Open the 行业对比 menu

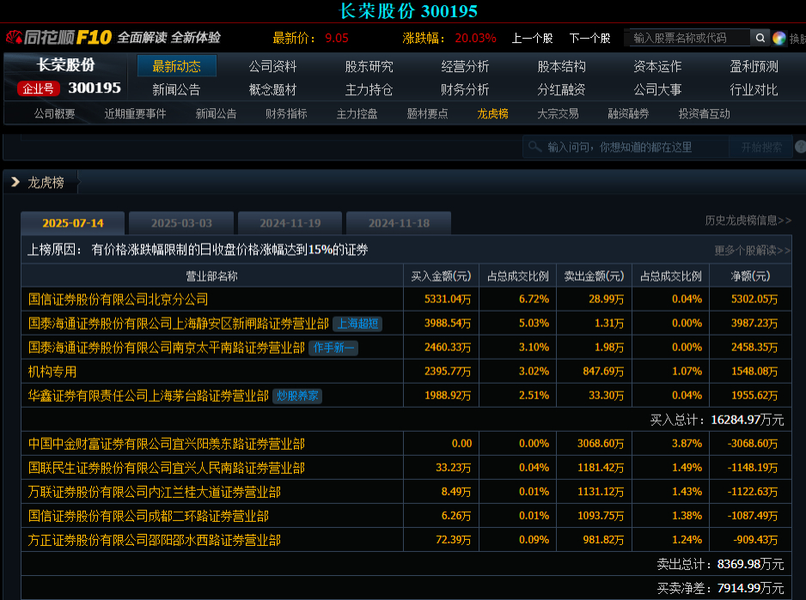pos(754,90)
